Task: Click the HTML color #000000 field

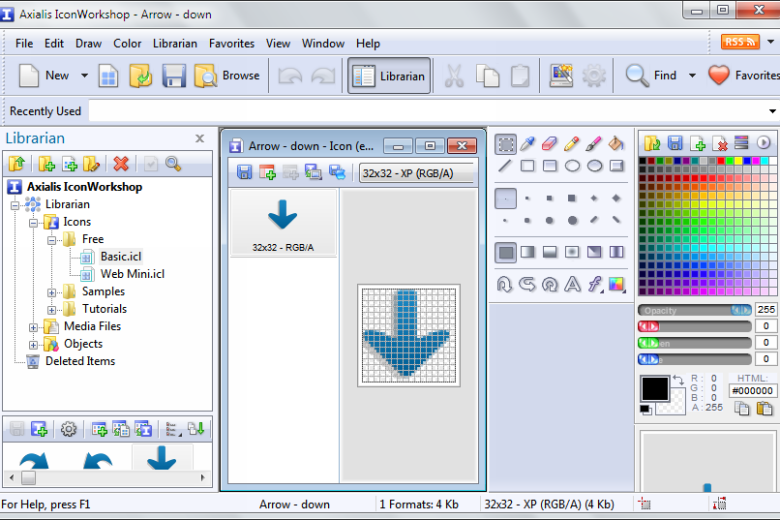Action: (x=753, y=391)
